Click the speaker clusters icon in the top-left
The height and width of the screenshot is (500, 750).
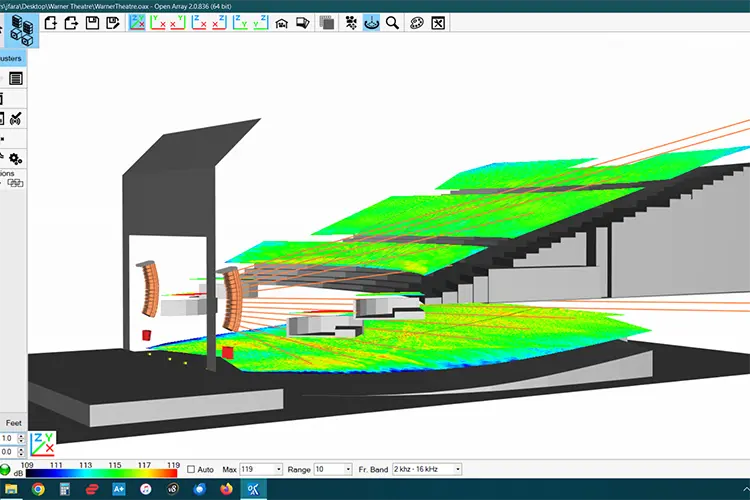(22, 30)
